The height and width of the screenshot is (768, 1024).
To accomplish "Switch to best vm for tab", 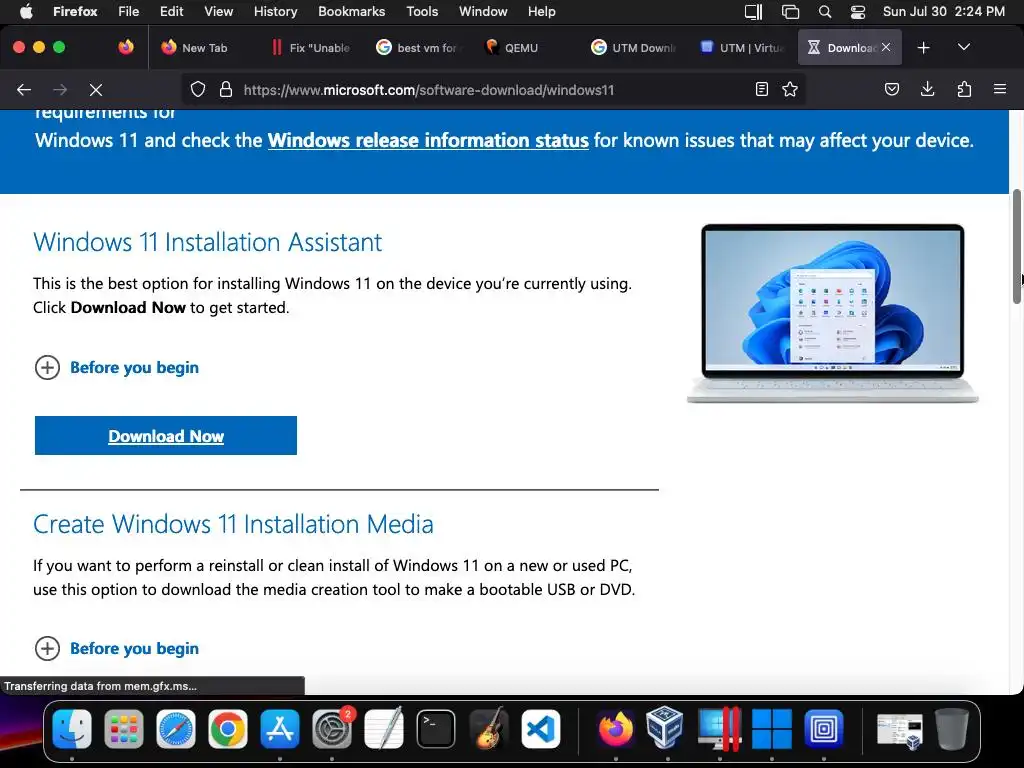I will [x=418, y=48].
